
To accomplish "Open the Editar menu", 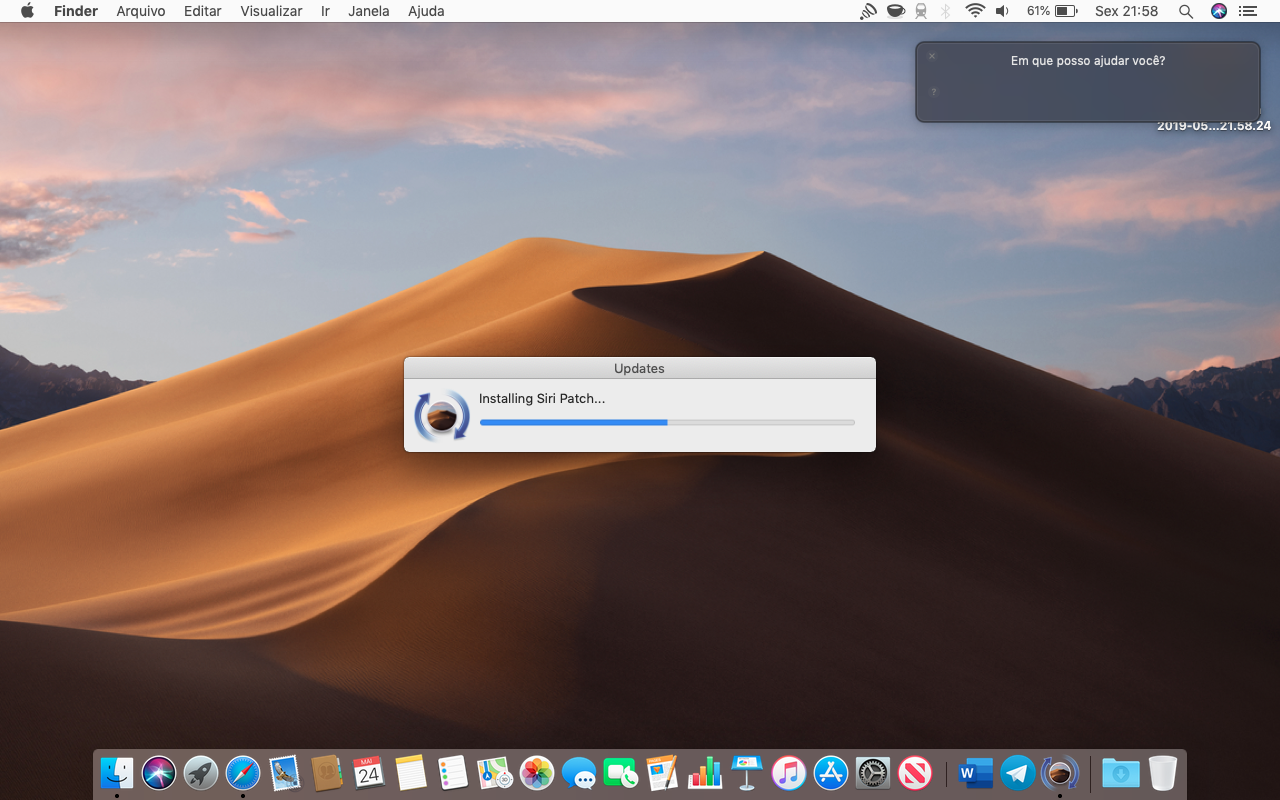I will 202,11.
